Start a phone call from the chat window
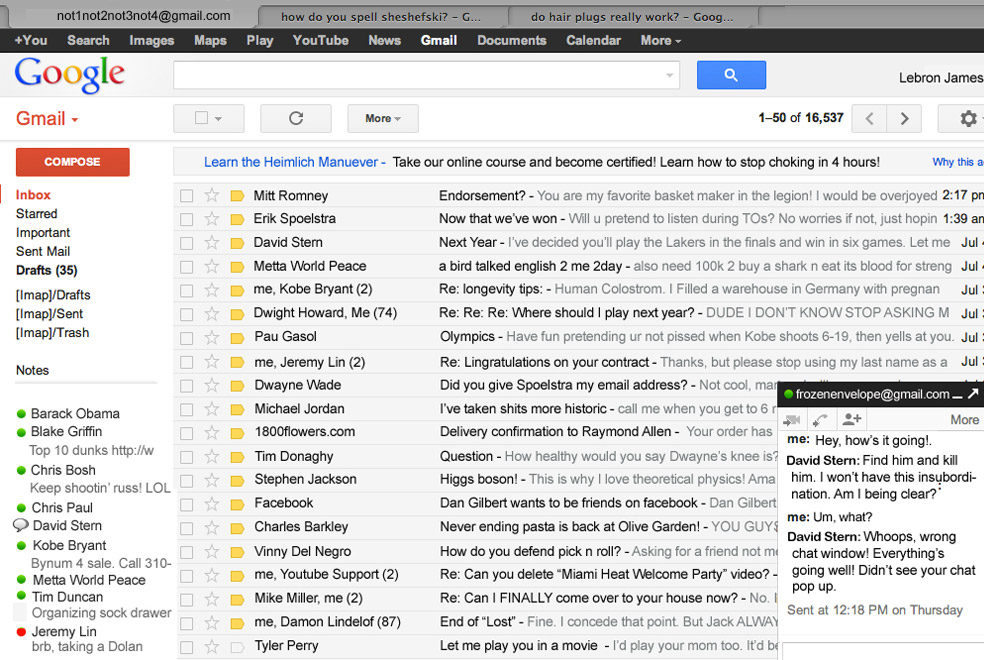Screen dimensions: 984x660 coord(820,419)
